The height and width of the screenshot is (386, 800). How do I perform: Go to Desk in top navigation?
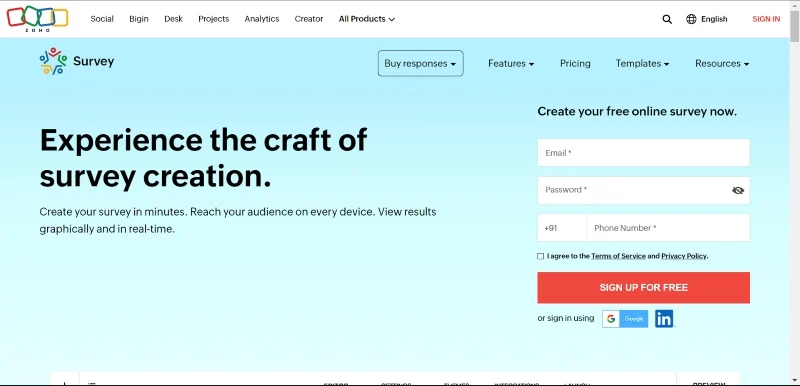pos(173,19)
